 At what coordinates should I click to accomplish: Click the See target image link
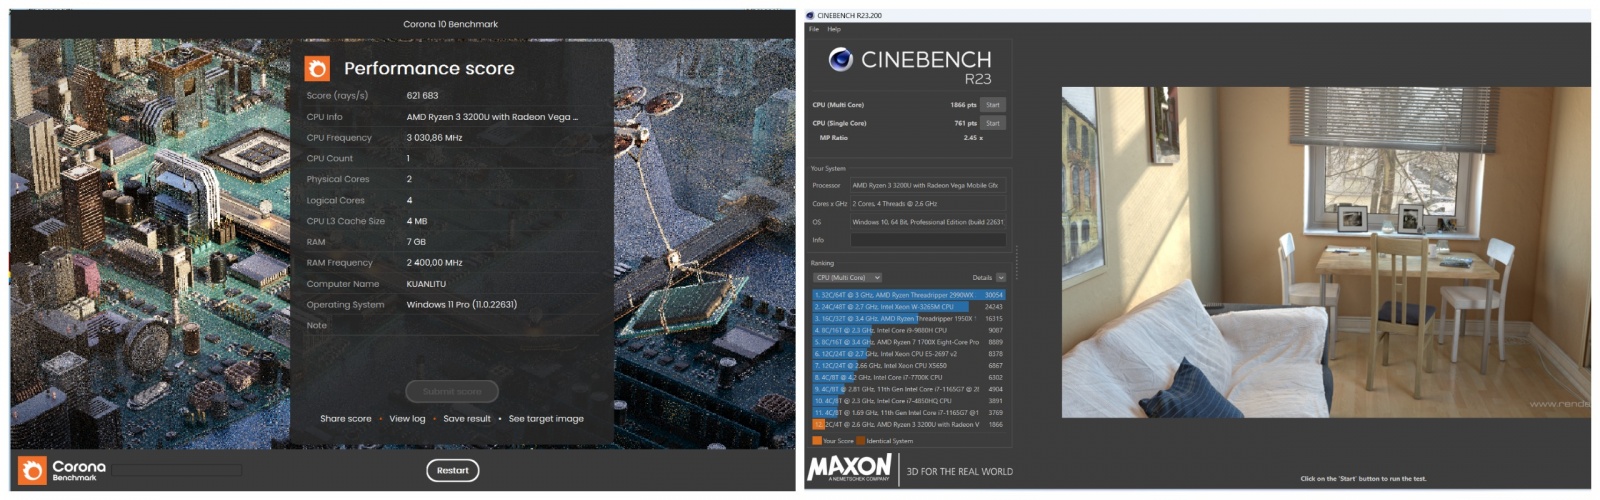click(546, 419)
